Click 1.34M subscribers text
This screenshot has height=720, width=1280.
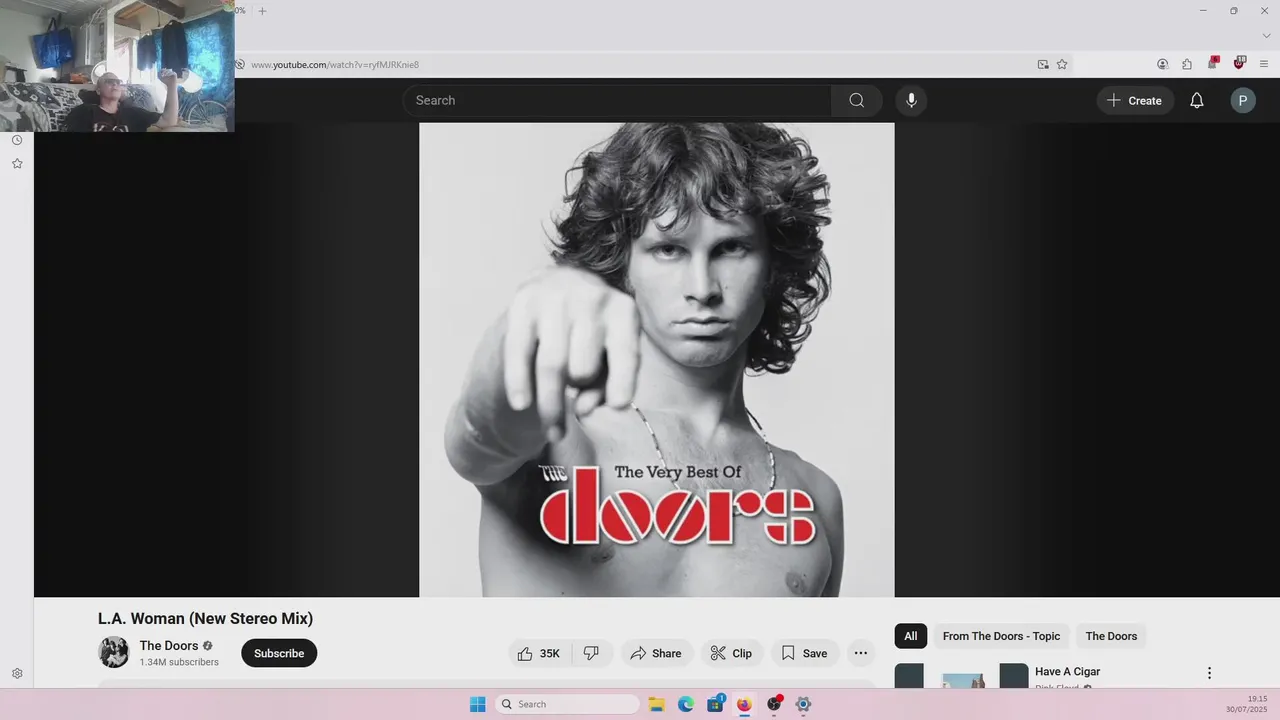click(179, 662)
